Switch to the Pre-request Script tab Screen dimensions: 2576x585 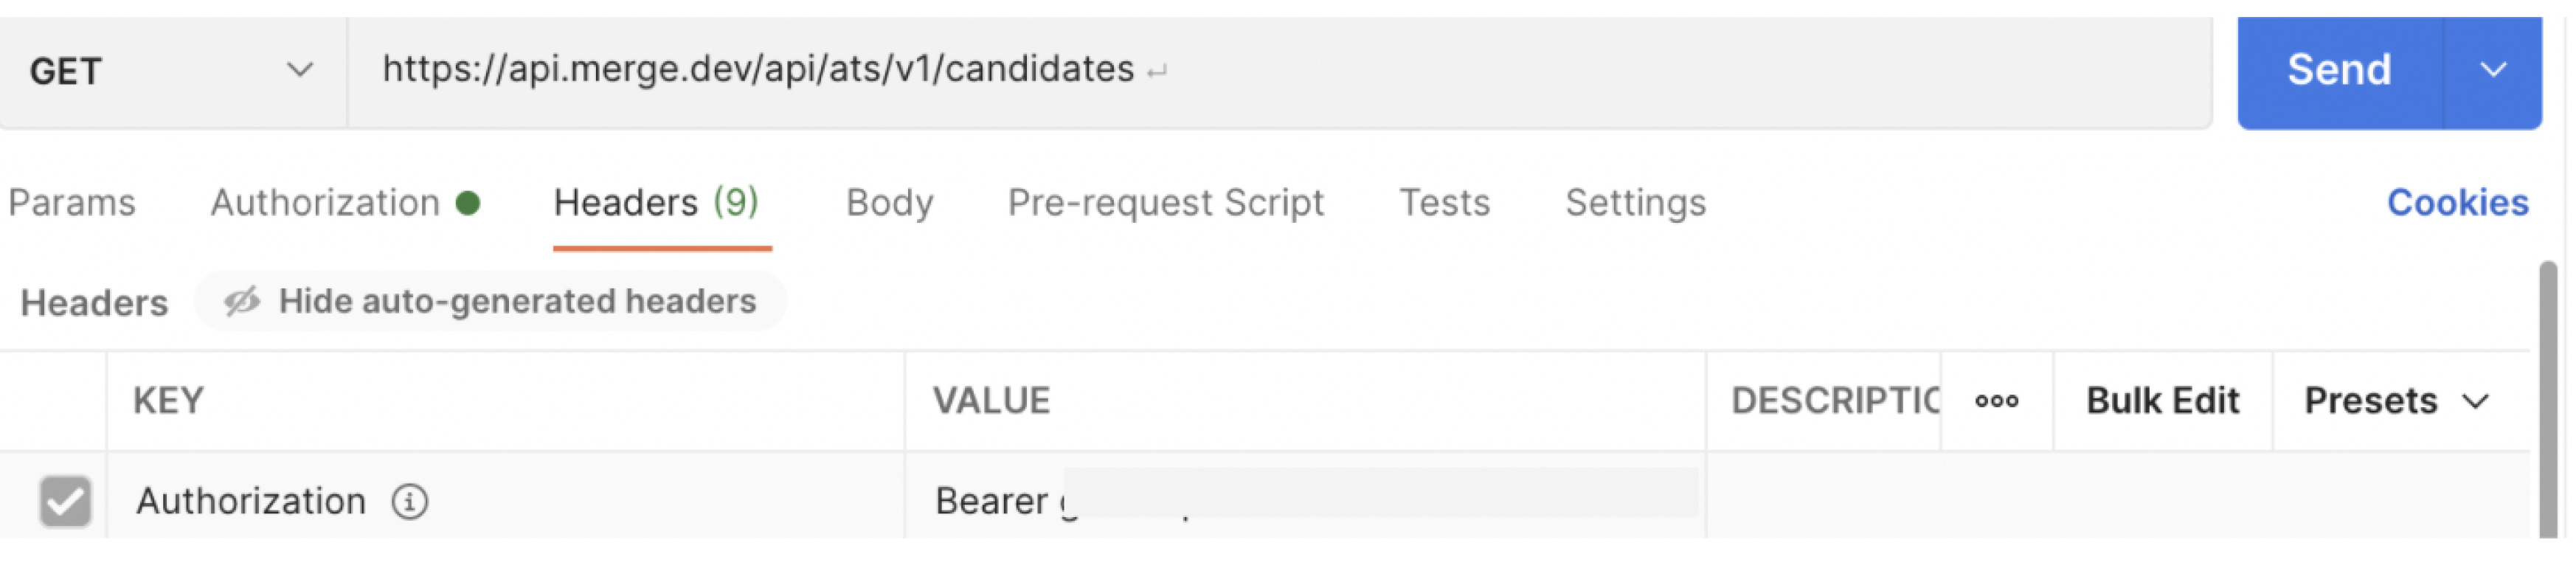(1166, 203)
